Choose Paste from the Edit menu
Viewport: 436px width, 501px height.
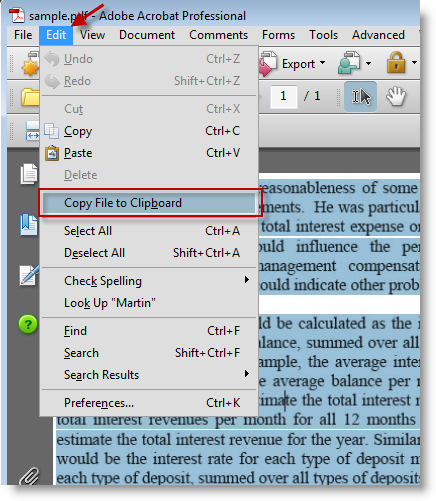pos(149,153)
